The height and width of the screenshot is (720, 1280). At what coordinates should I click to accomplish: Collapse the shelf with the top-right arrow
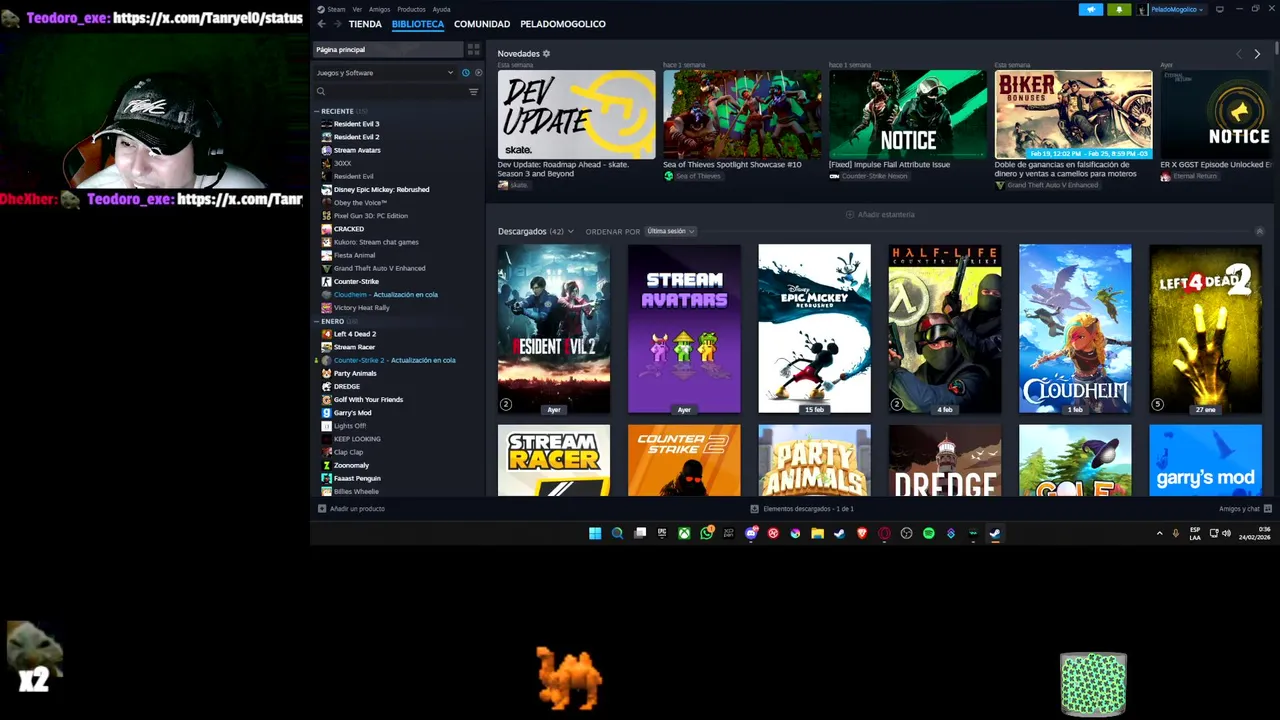pos(1259,231)
